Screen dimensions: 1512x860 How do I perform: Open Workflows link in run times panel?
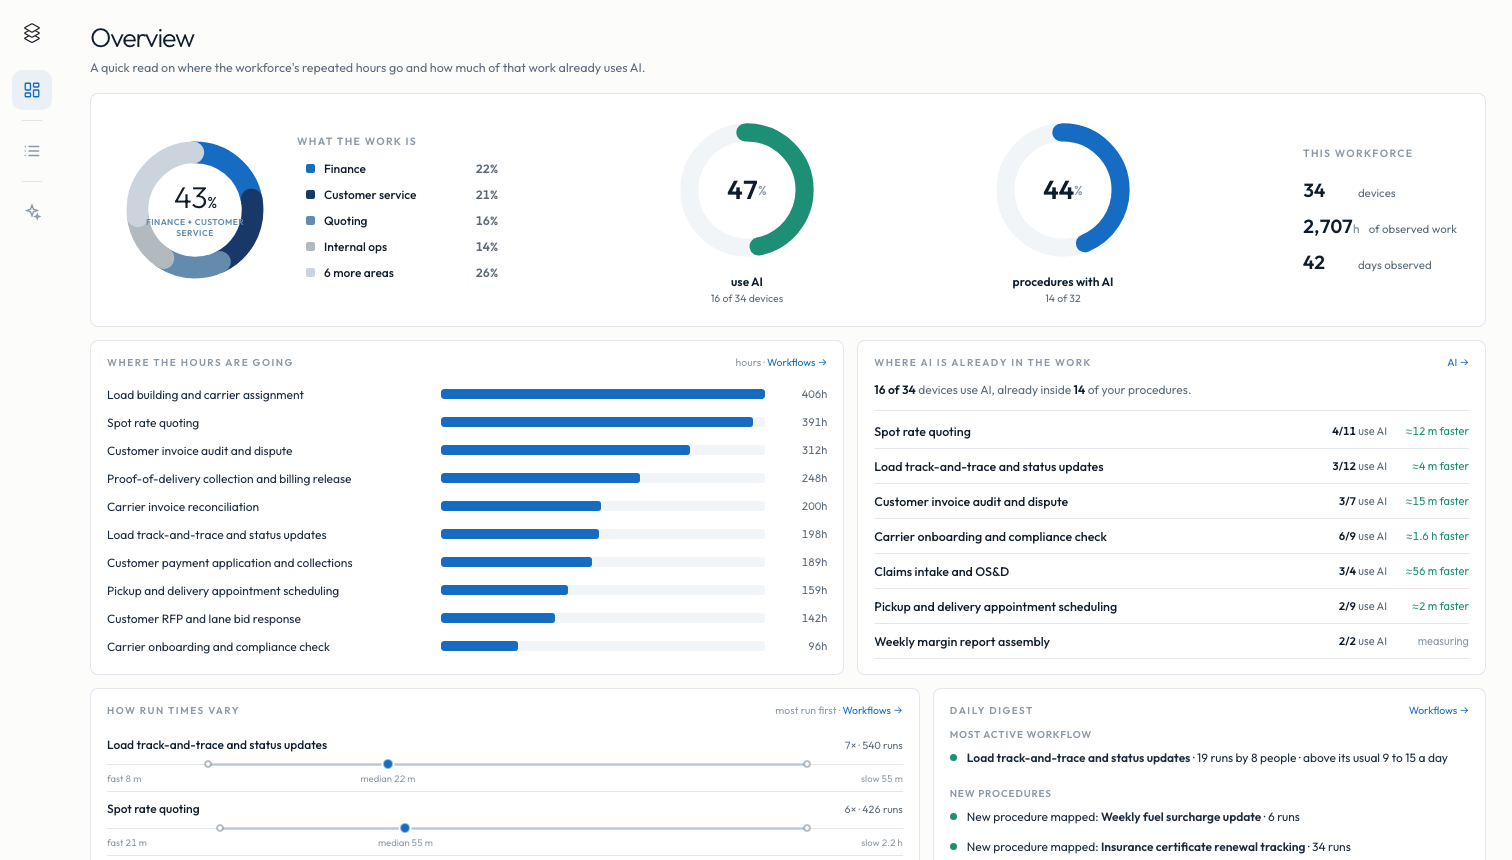(872, 711)
